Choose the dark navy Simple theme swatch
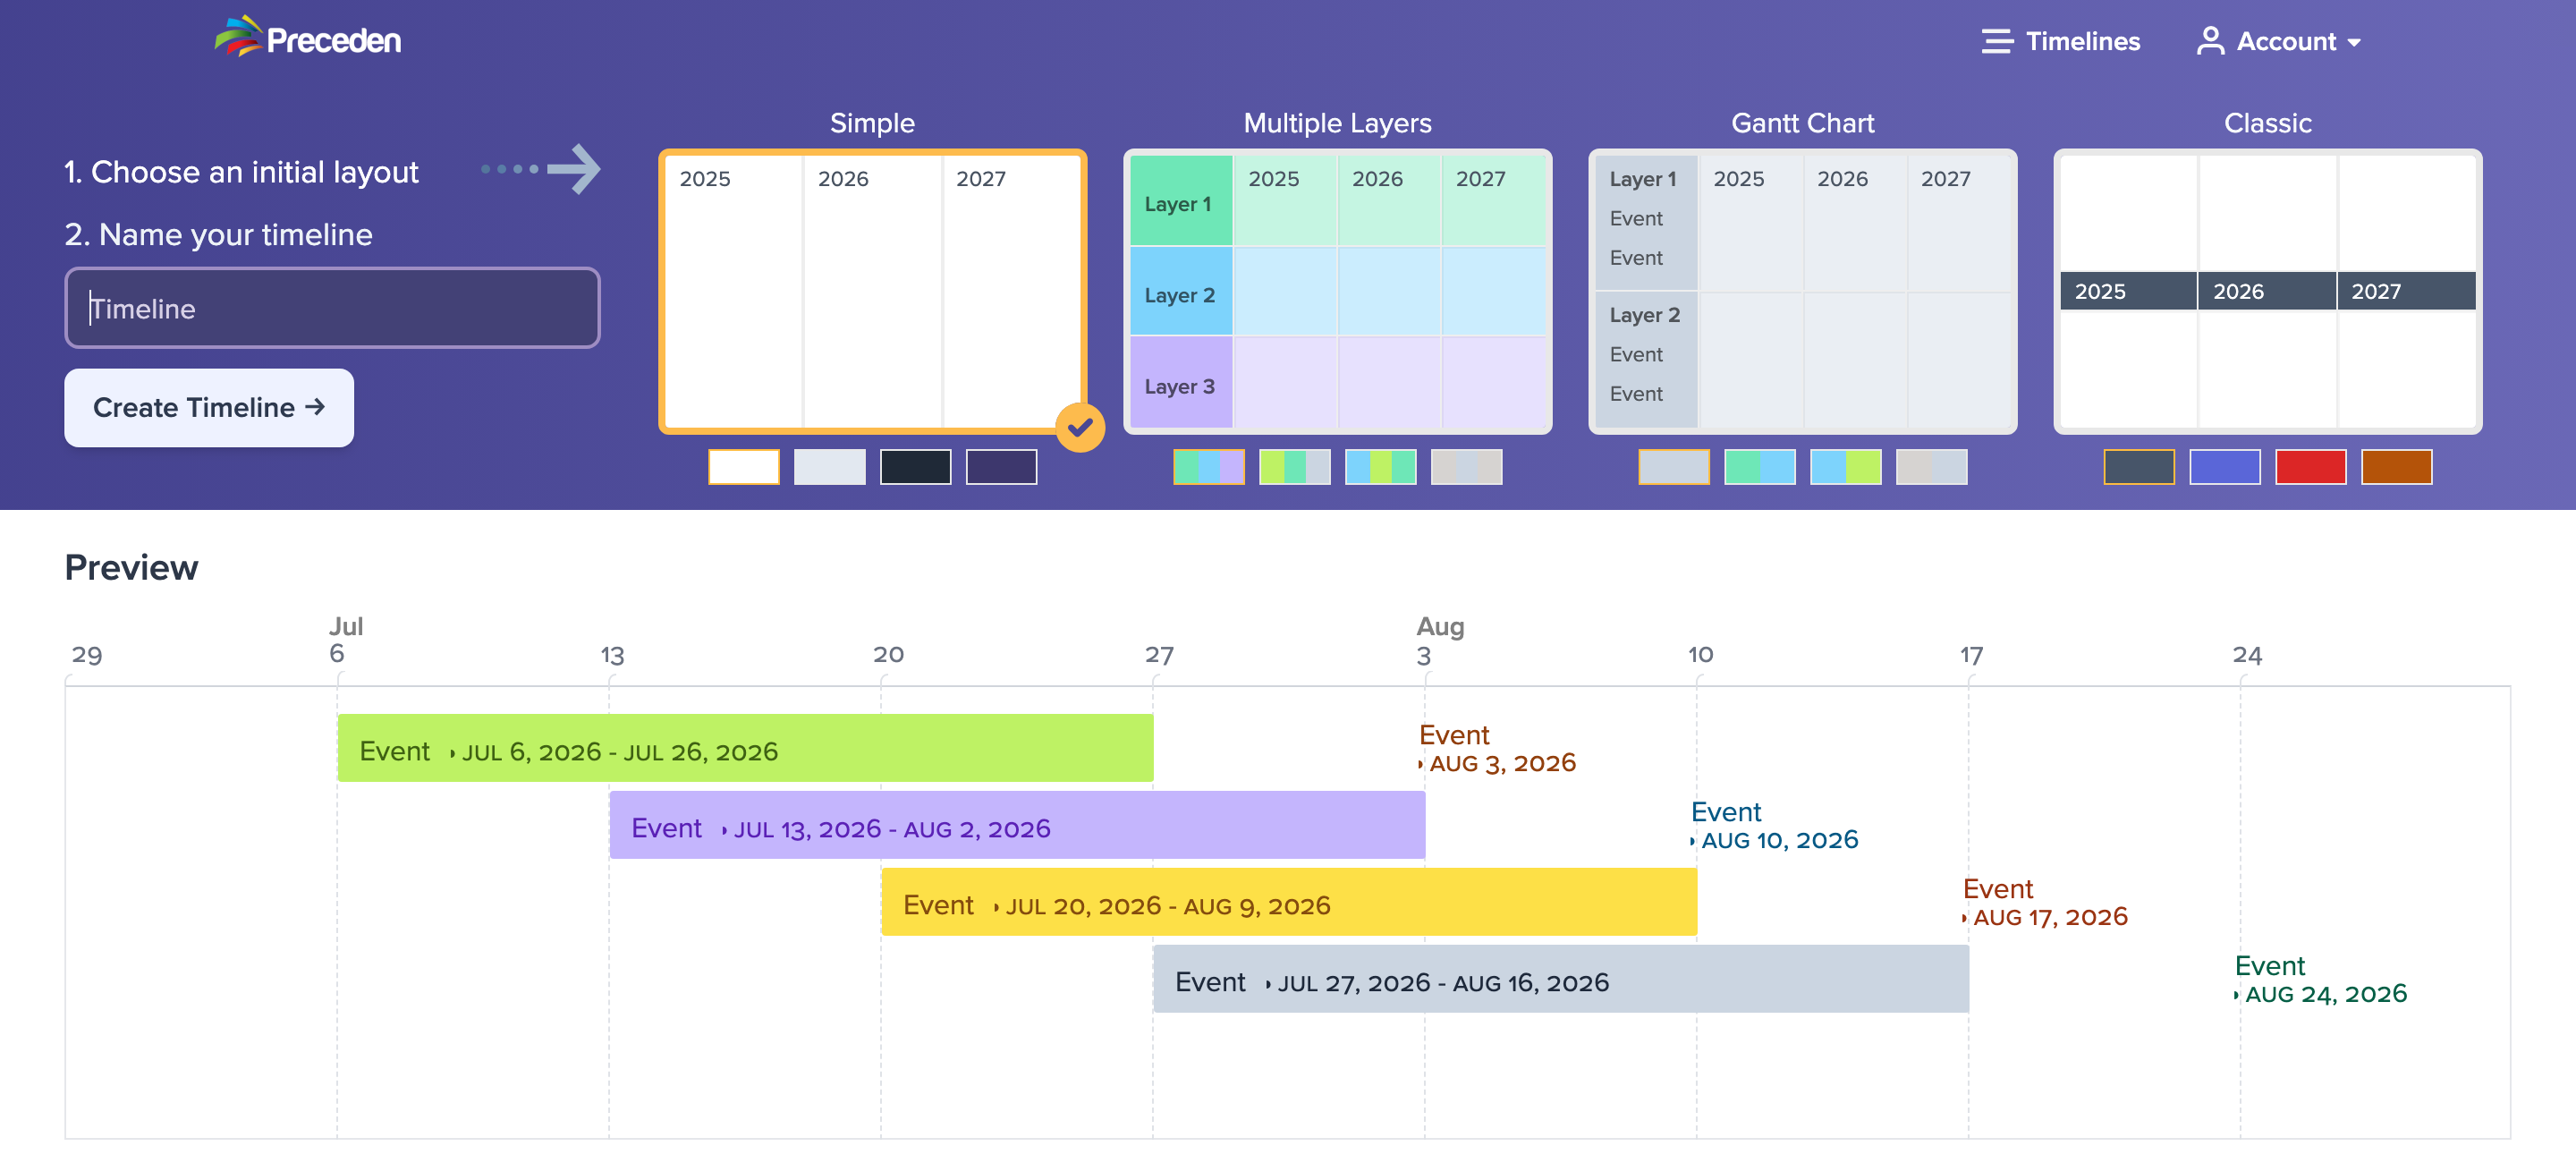 [916, 467]
